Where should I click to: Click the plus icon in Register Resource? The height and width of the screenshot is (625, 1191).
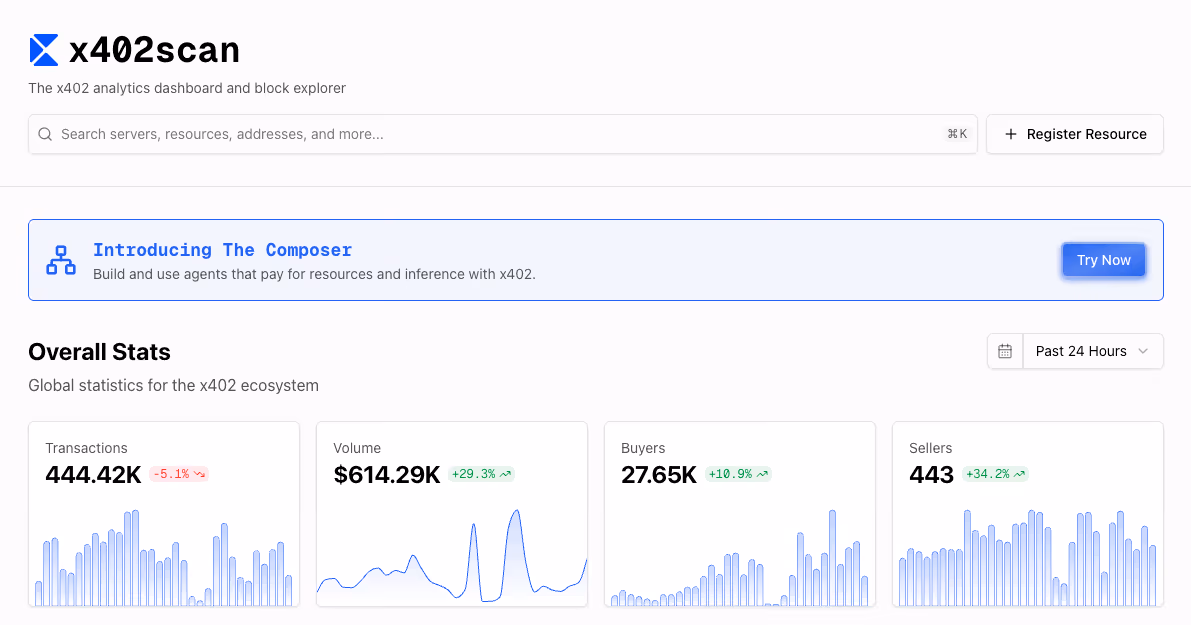(x=1010, y=134)
